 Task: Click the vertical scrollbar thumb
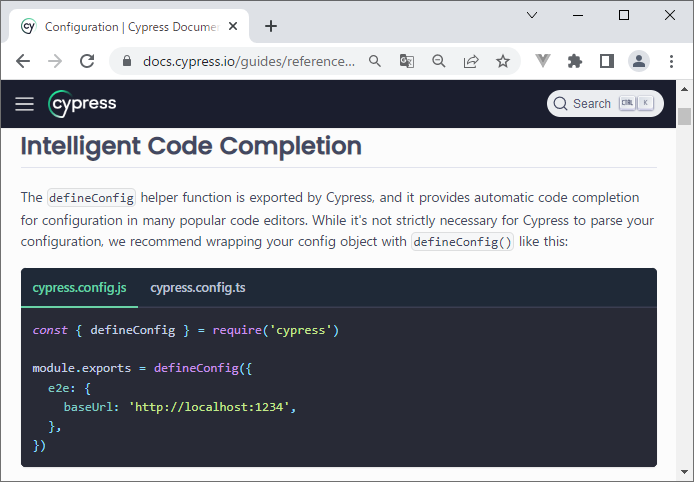[x=684, y=117]
